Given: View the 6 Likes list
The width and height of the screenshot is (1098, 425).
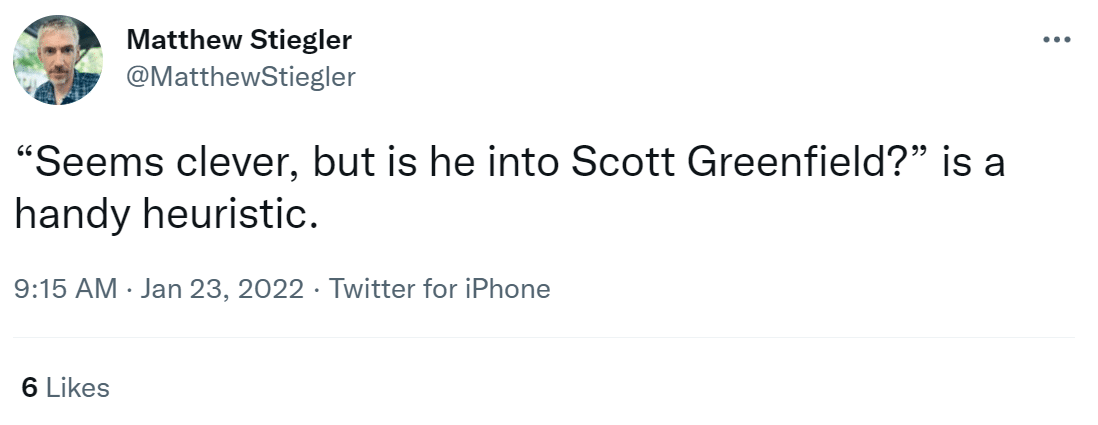Looking at the screenshot, I should [x=65, y=388].
